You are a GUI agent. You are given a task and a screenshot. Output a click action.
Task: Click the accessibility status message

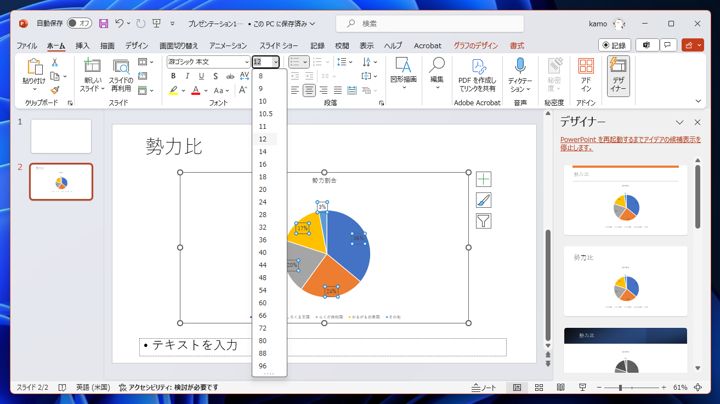coord(169,387)
